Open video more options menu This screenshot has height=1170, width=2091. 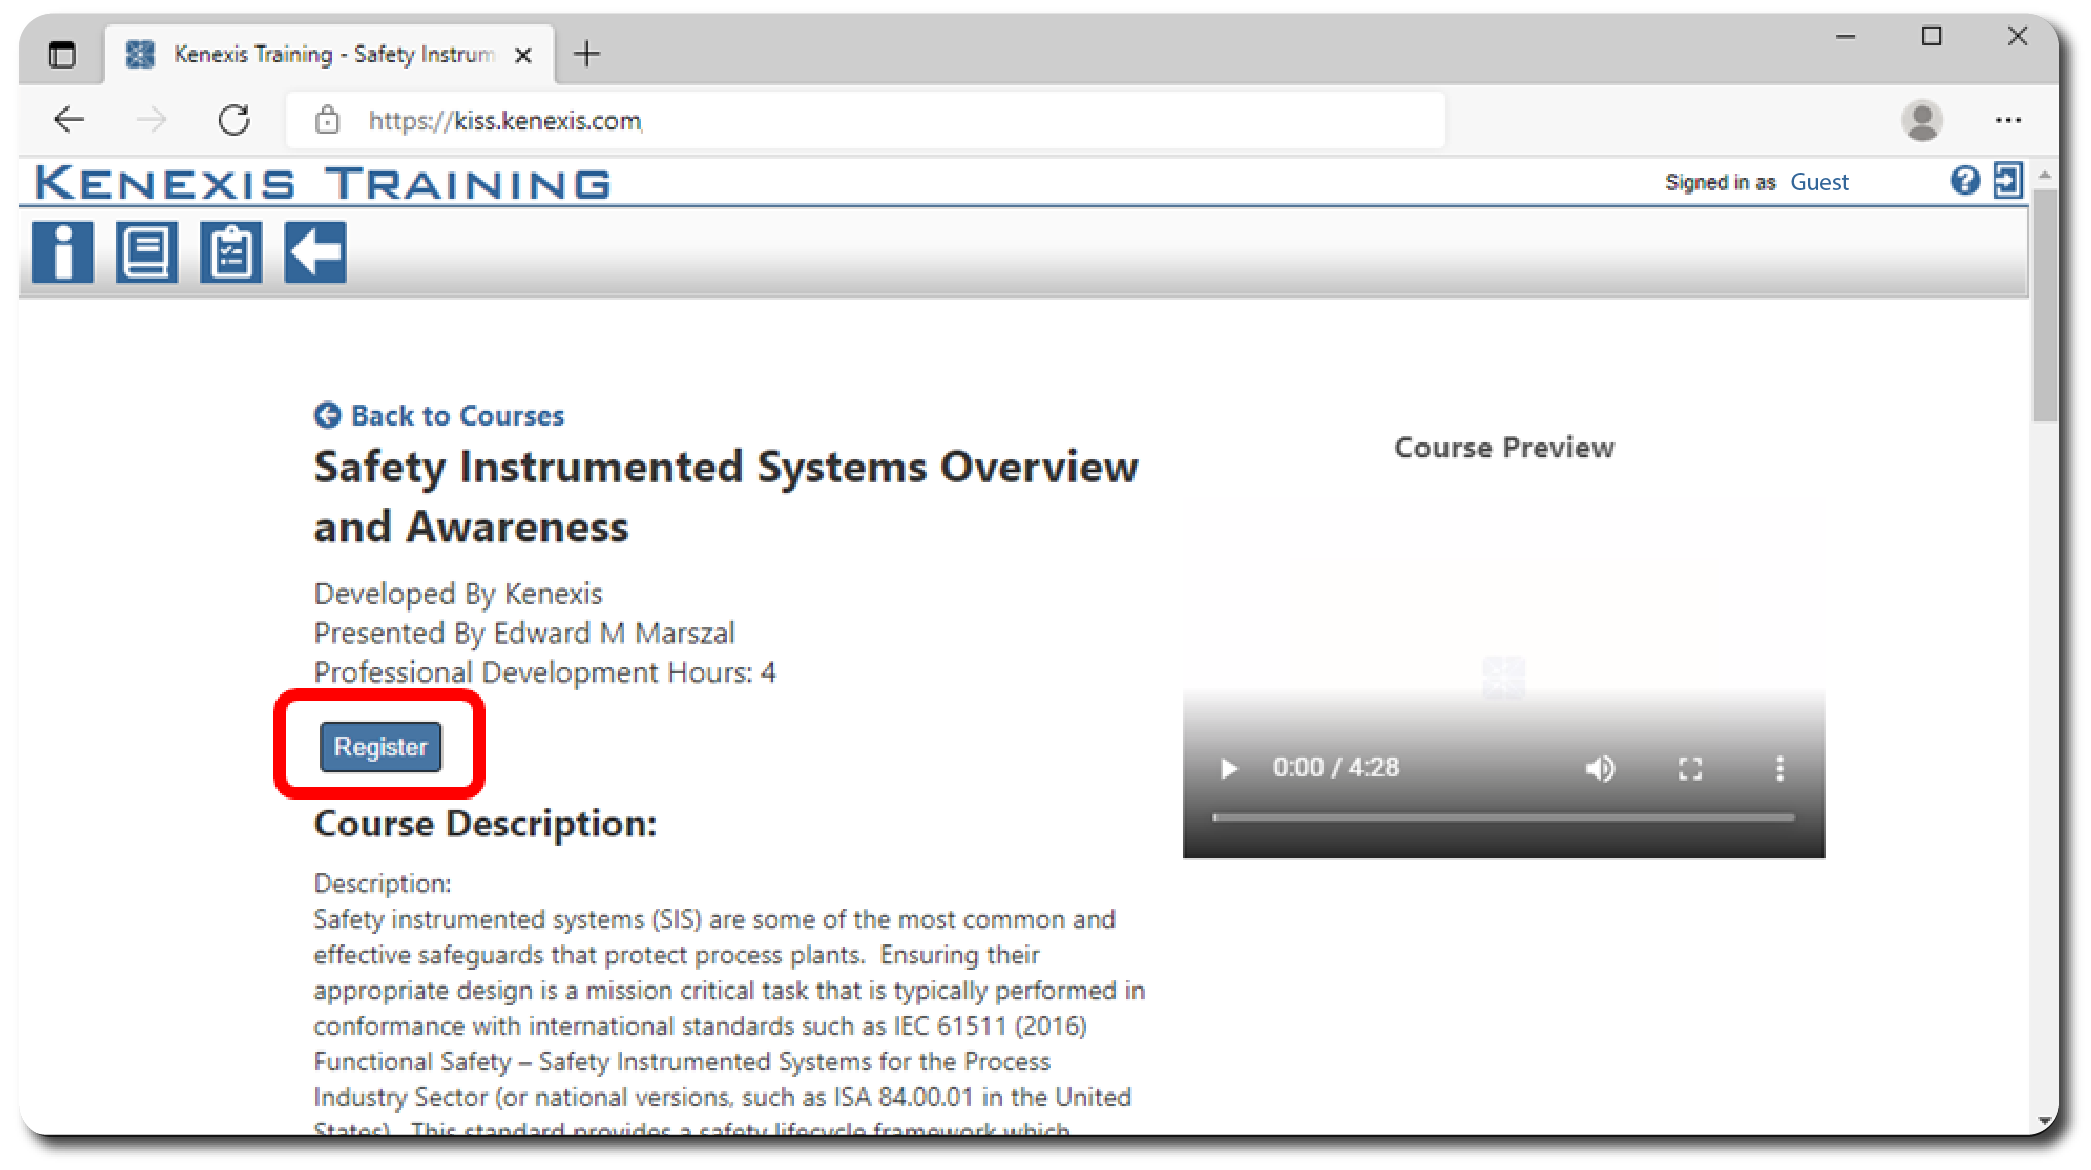[x=1779, y=768]
